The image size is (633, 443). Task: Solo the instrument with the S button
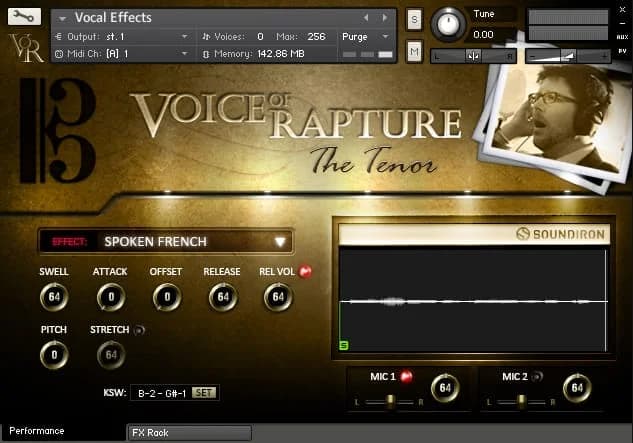(x=414, y=19)
